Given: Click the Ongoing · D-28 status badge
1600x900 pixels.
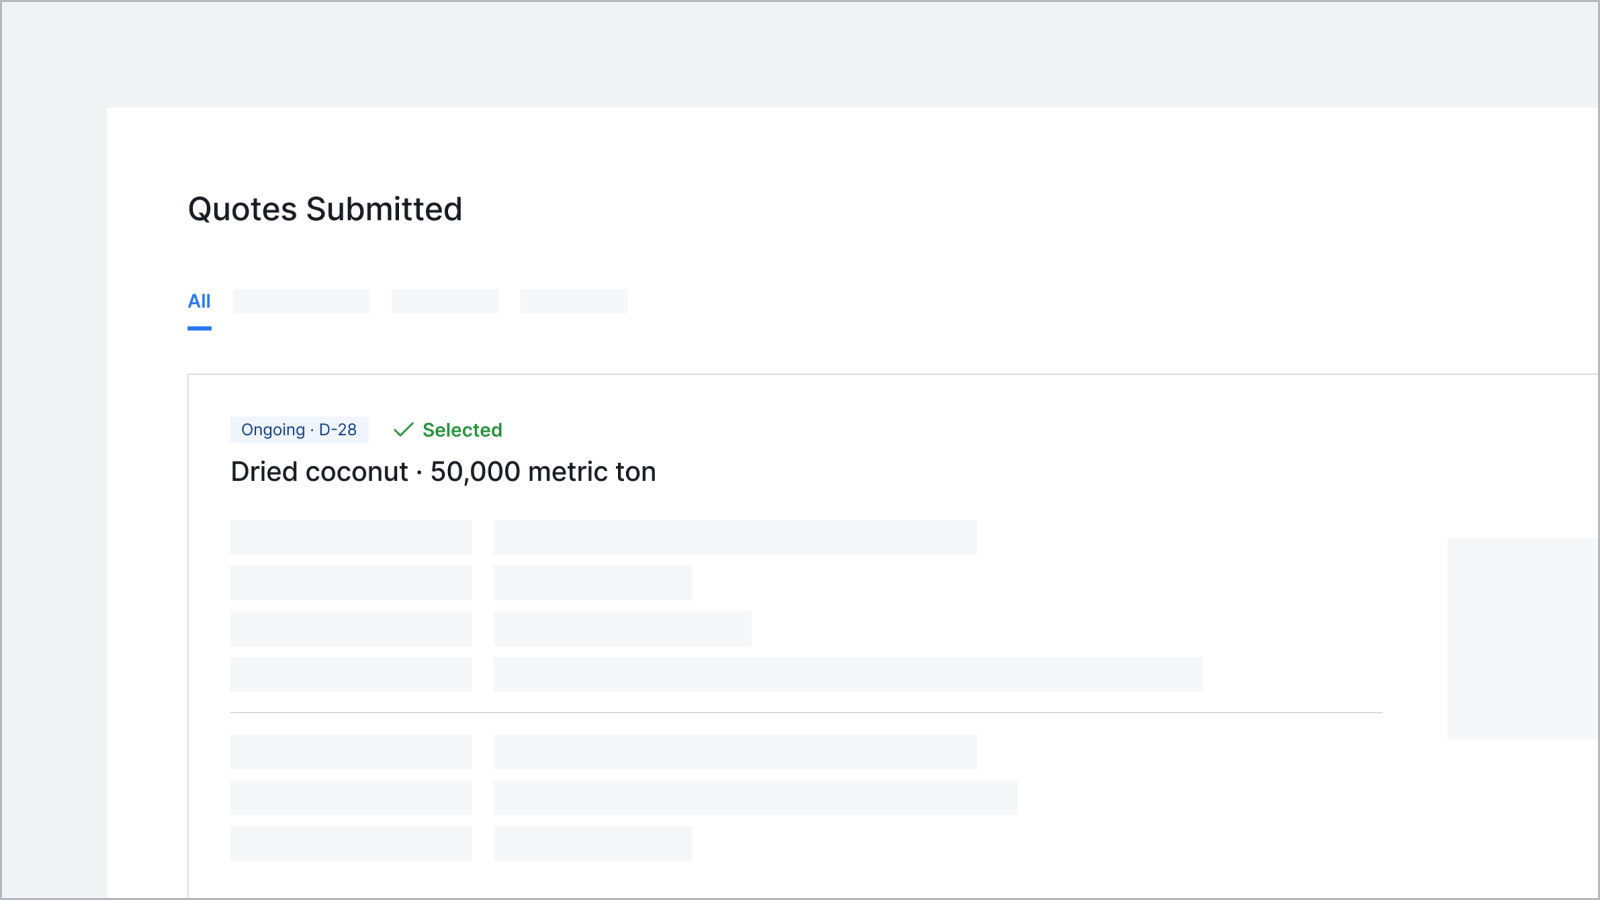Looking at the screenshot, I should [299, 430].
